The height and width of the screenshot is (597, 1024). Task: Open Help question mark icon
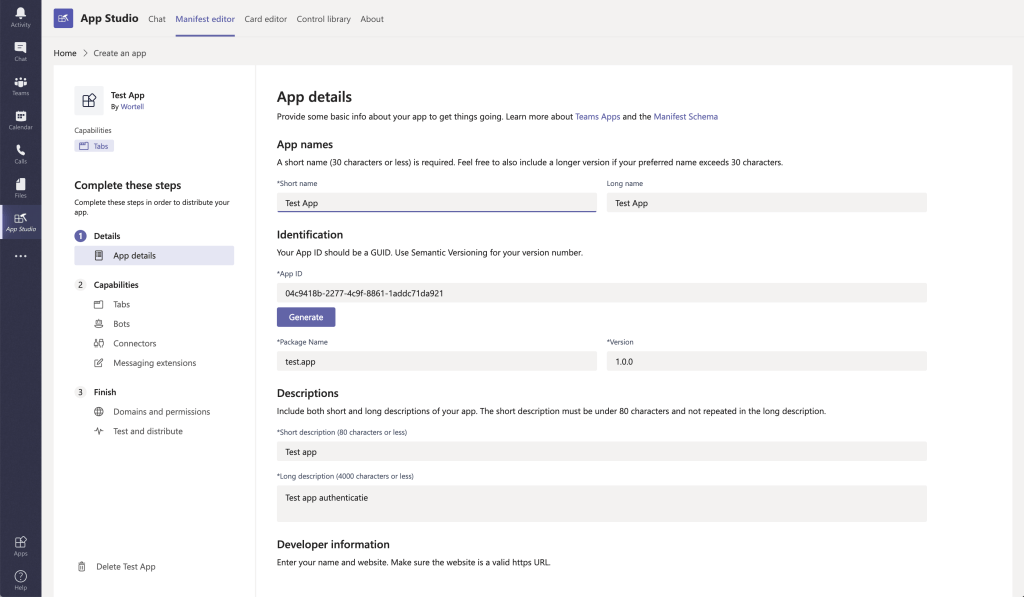click(x=20, y=579)
